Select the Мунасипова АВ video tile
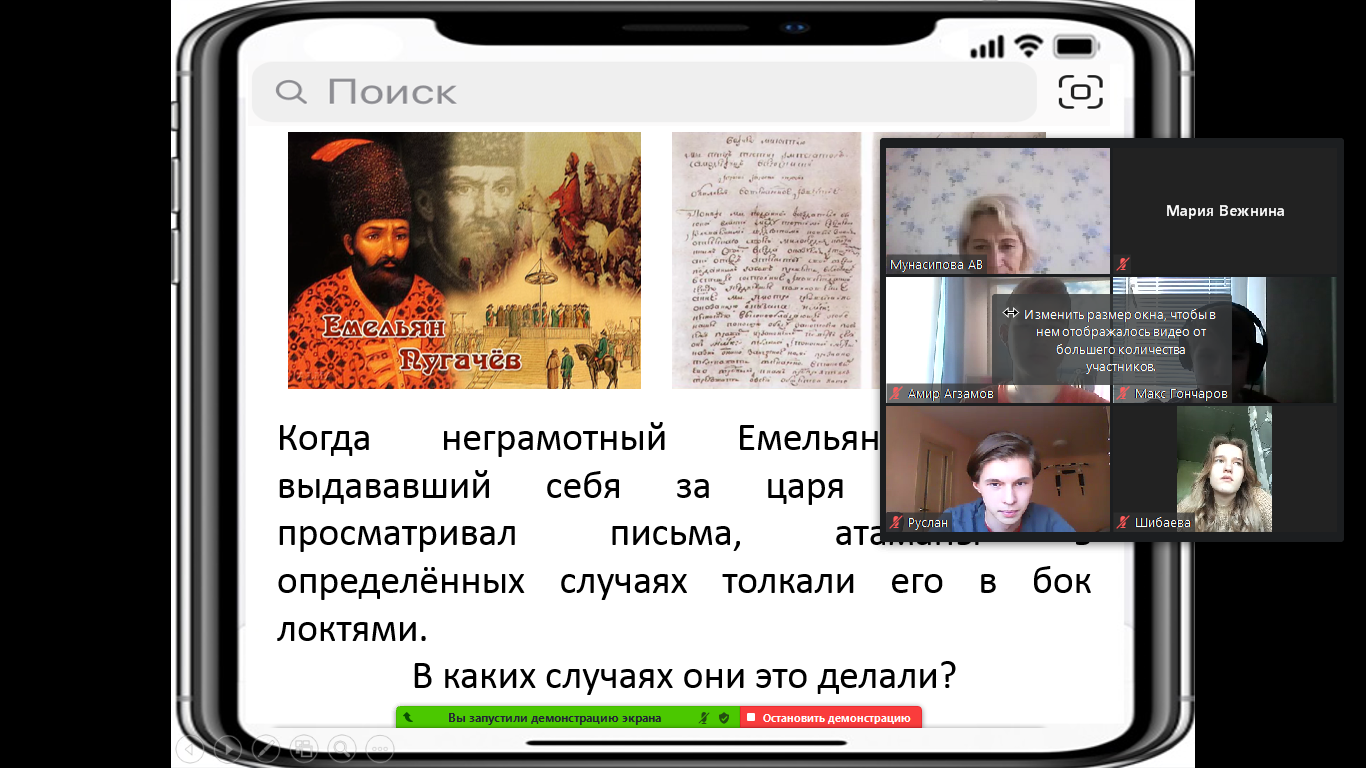Image resolution: width=1366 pixels, height=768 pixels. (998, 211)
